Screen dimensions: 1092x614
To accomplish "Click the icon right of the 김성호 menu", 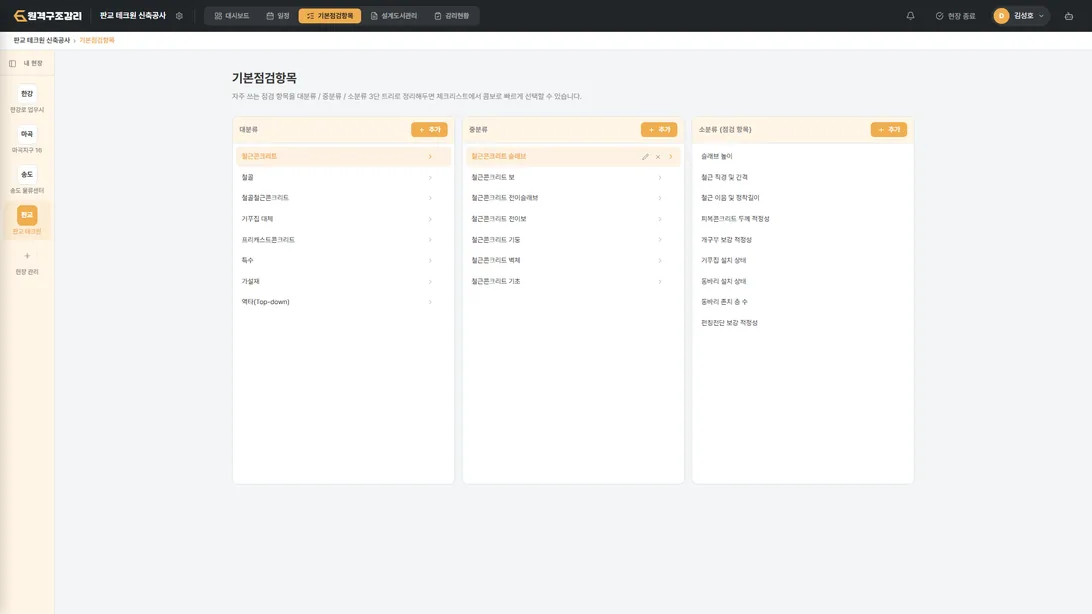I will tap(1068, 16).
